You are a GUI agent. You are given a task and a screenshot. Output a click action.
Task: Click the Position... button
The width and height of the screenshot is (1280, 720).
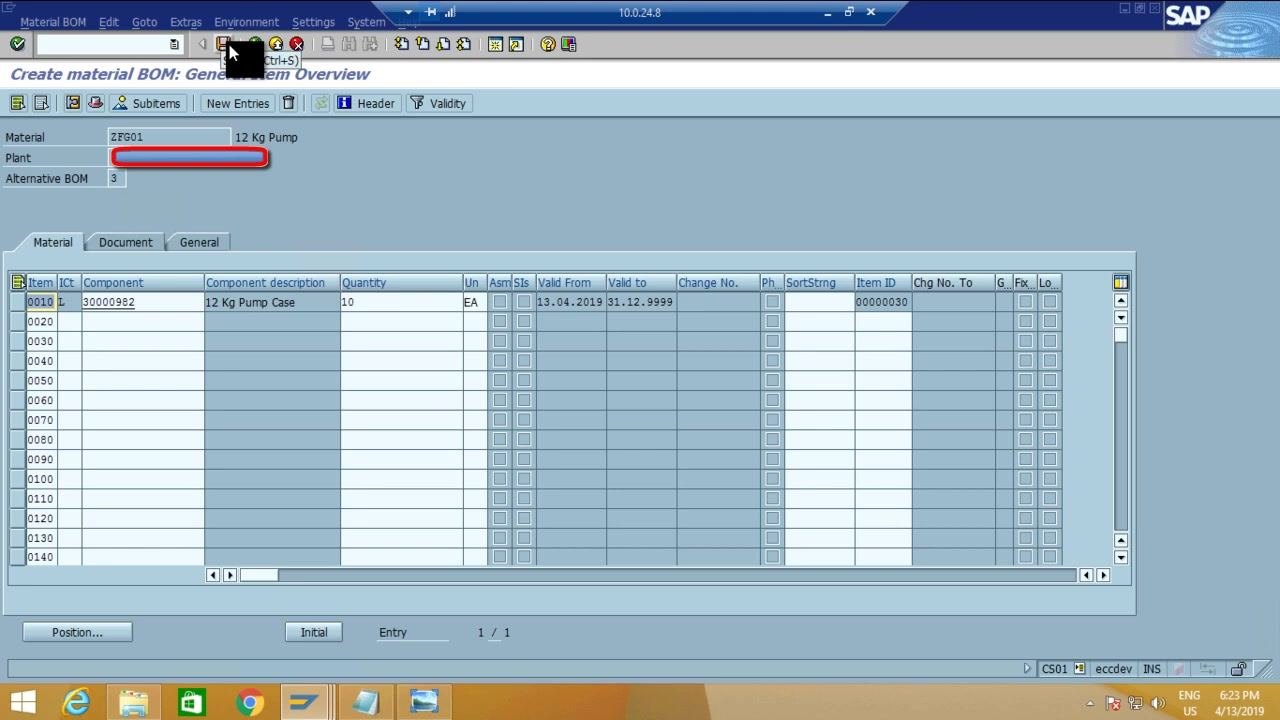pos(77,632)
